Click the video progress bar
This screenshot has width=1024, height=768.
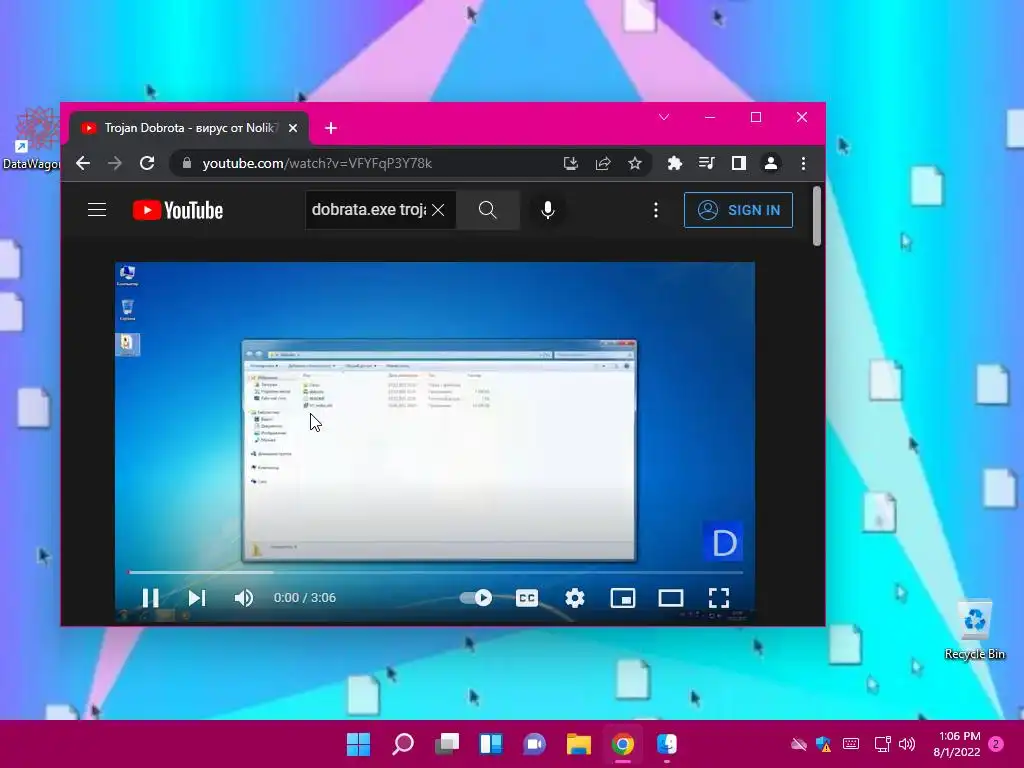[436, 572]
